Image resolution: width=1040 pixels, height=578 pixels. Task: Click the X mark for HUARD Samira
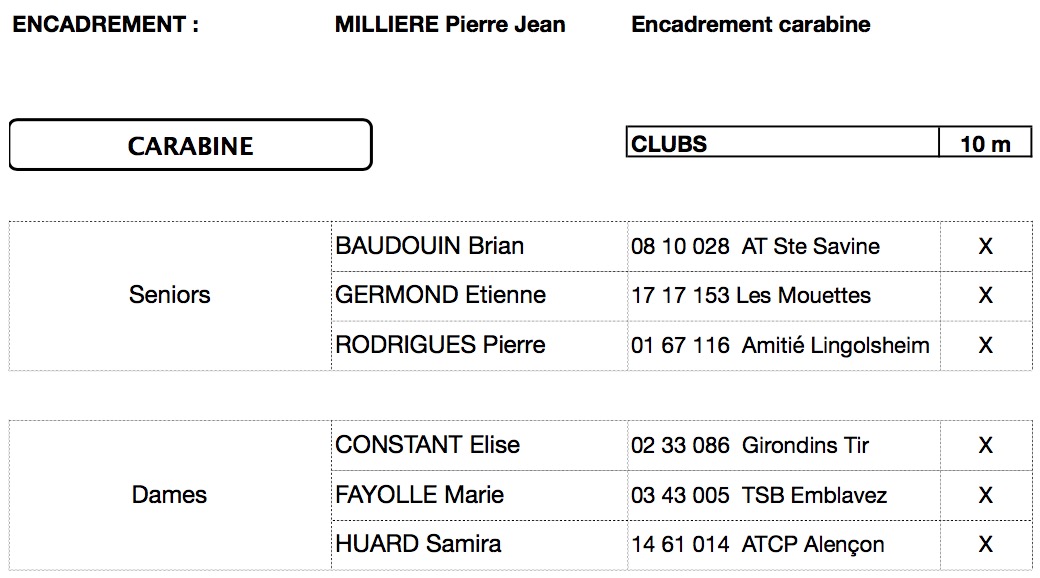point(986,544)
